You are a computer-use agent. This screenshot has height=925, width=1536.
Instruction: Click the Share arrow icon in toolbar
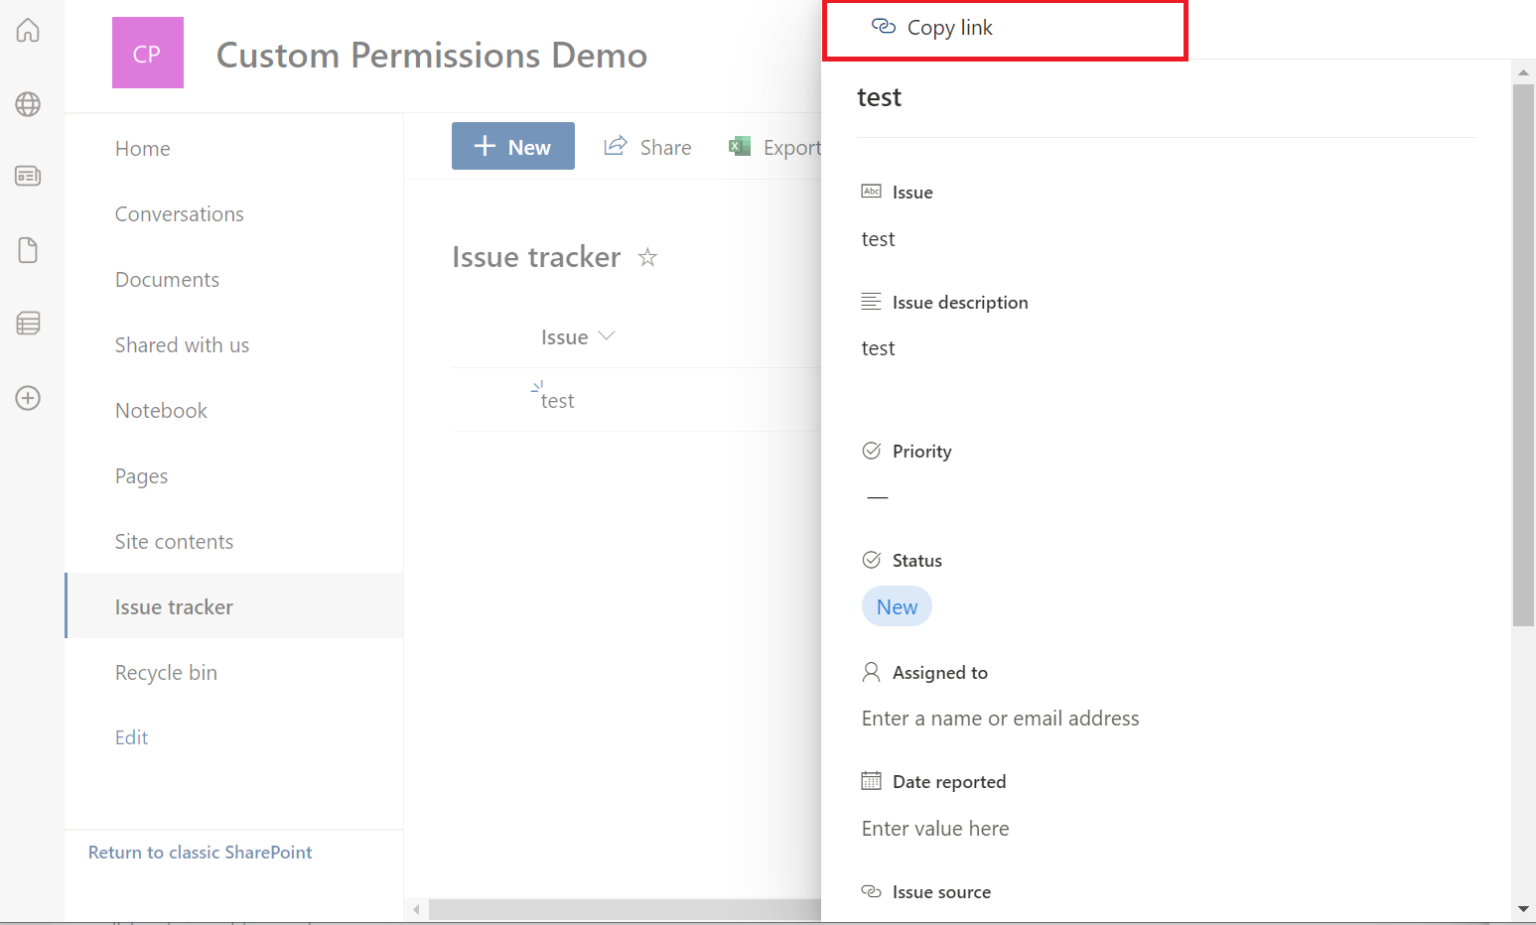coord(615,146)
